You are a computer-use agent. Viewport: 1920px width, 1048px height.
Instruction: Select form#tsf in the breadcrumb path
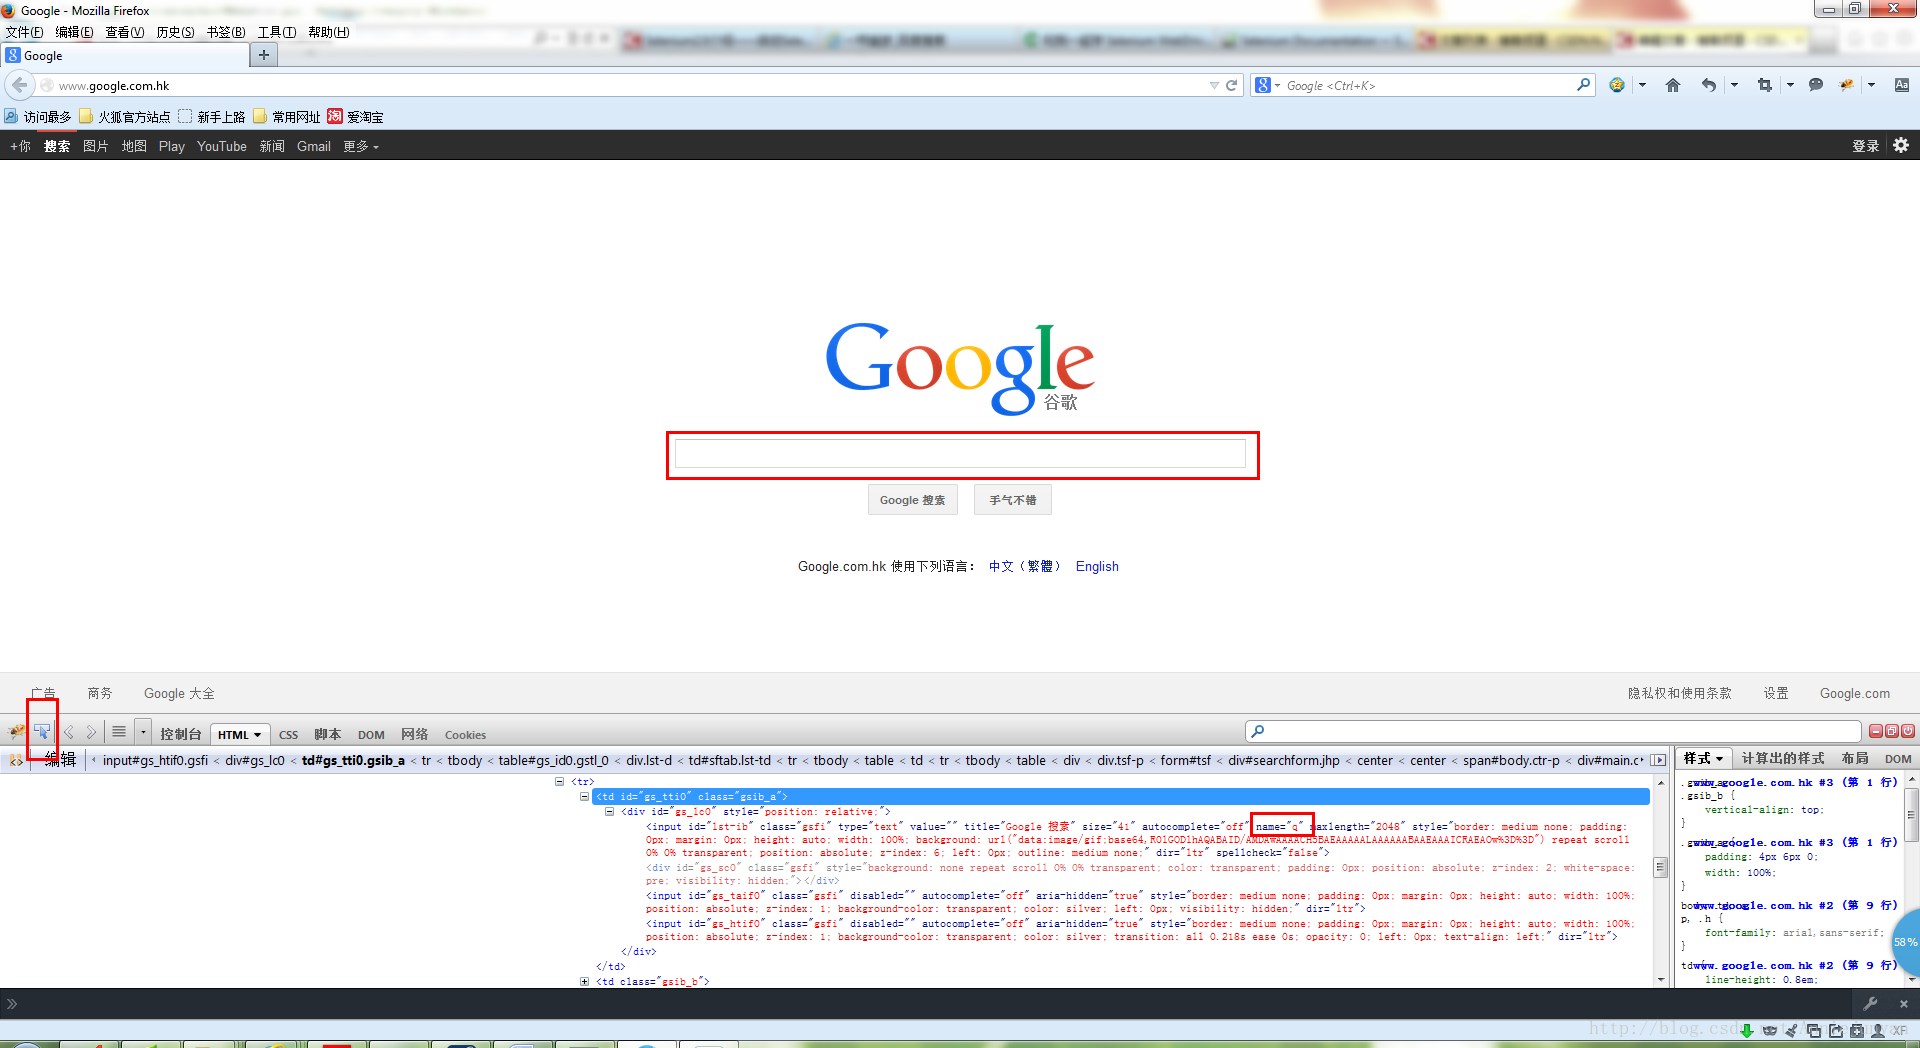pos(1185,760)
